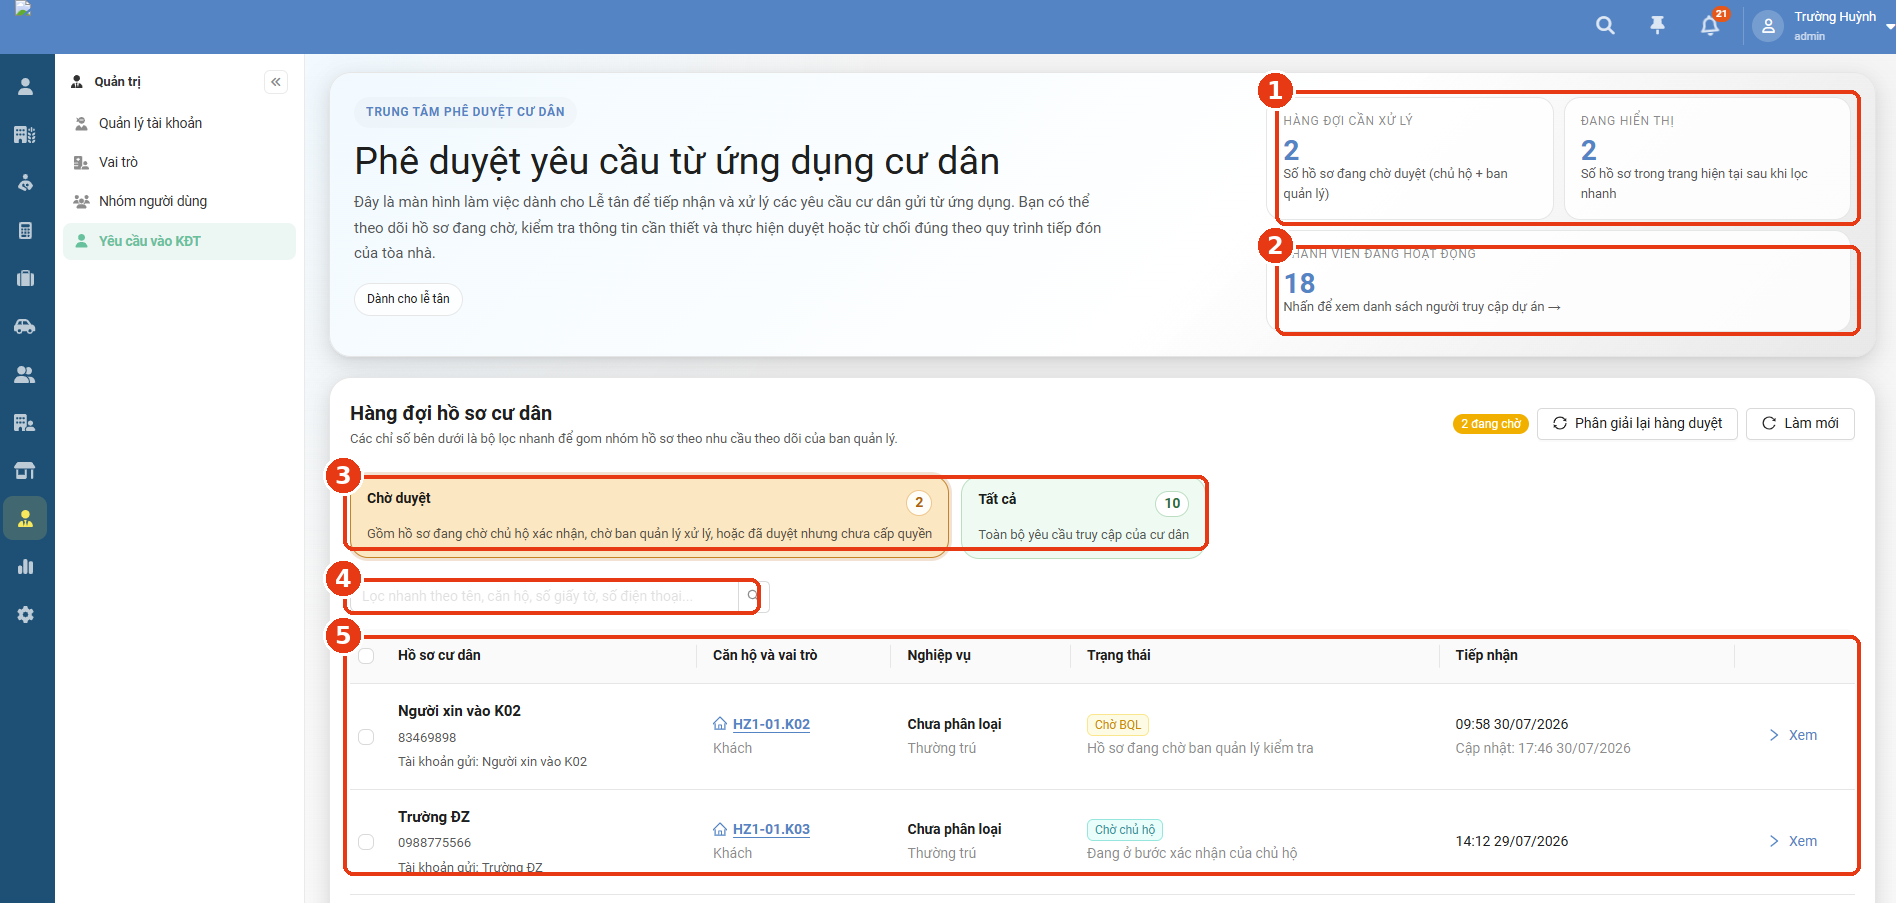This screenshot has height=903, width=1896.
Task: Open the settings gear in left rail
Action: [26, 615]
